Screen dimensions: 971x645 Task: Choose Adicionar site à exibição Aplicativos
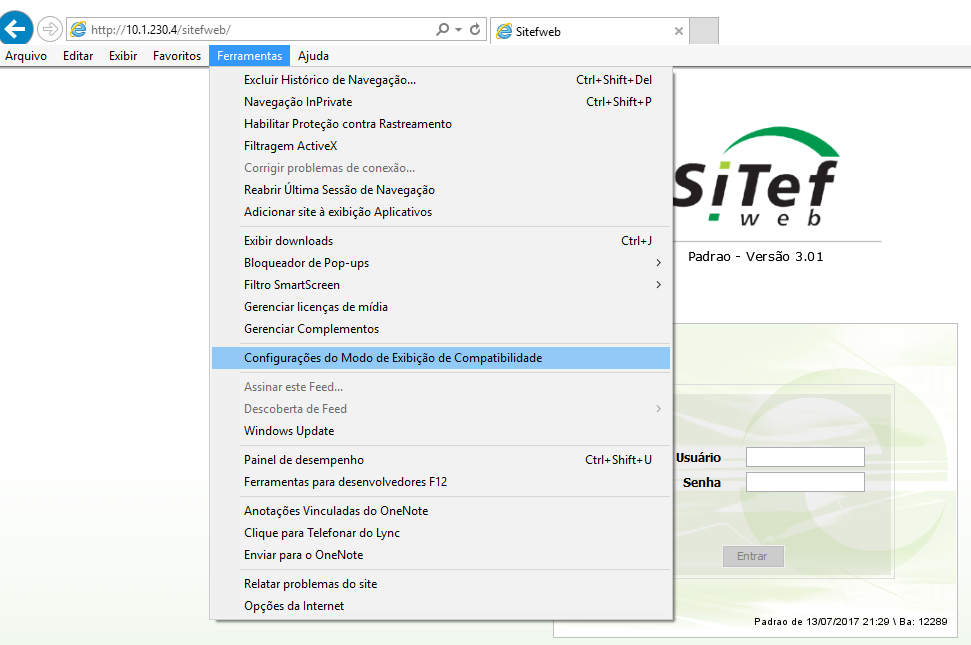[441, 212]
